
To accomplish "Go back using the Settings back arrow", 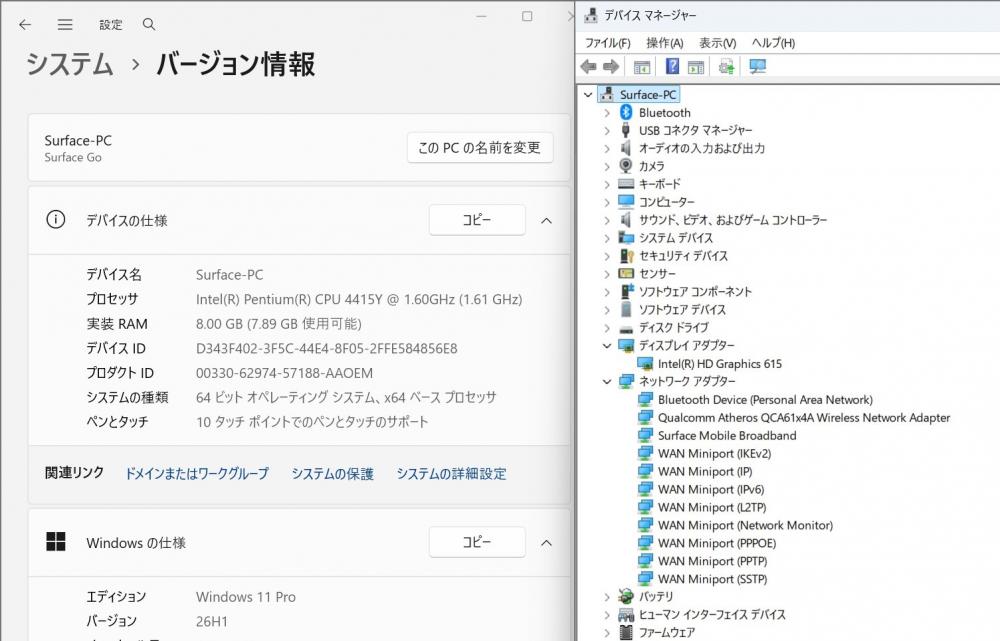I will click(x=25, y=24).
